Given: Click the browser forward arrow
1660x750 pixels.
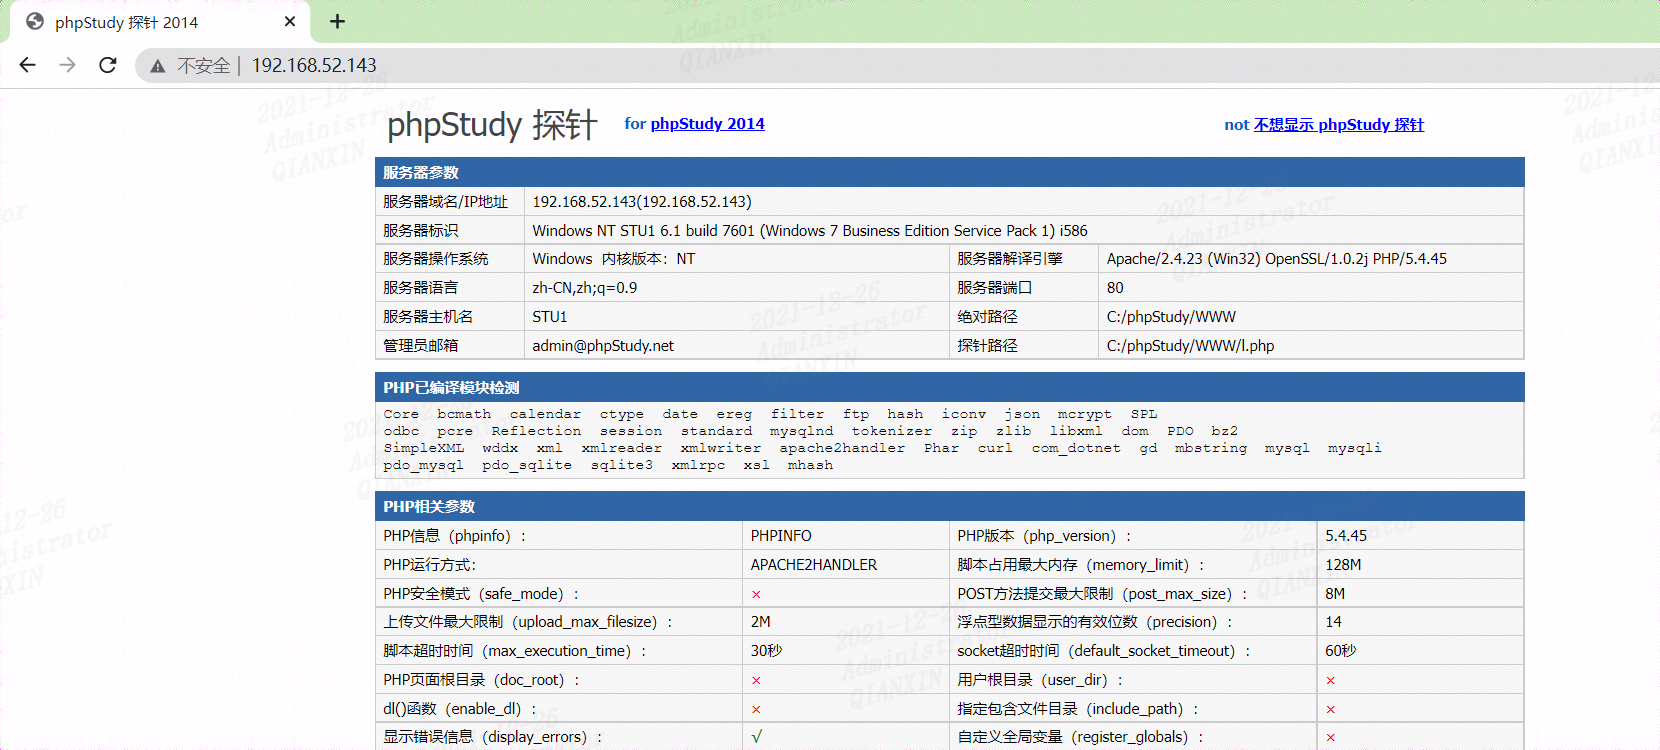Looking at the screenshot, I should click(67, 65).
